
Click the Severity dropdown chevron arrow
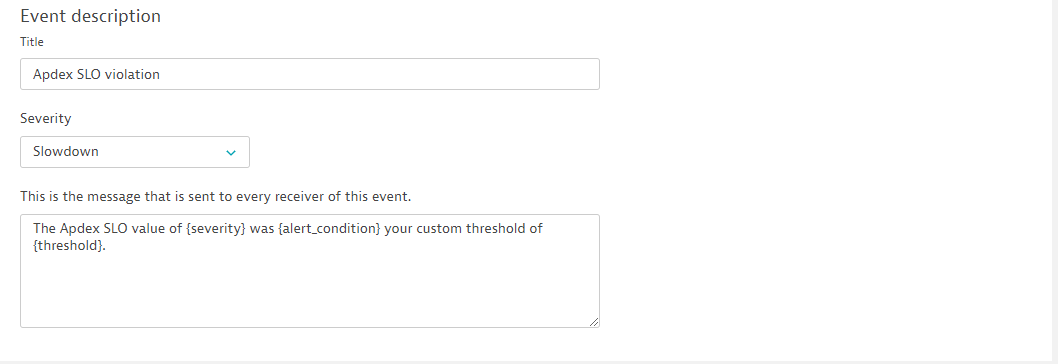231,153
